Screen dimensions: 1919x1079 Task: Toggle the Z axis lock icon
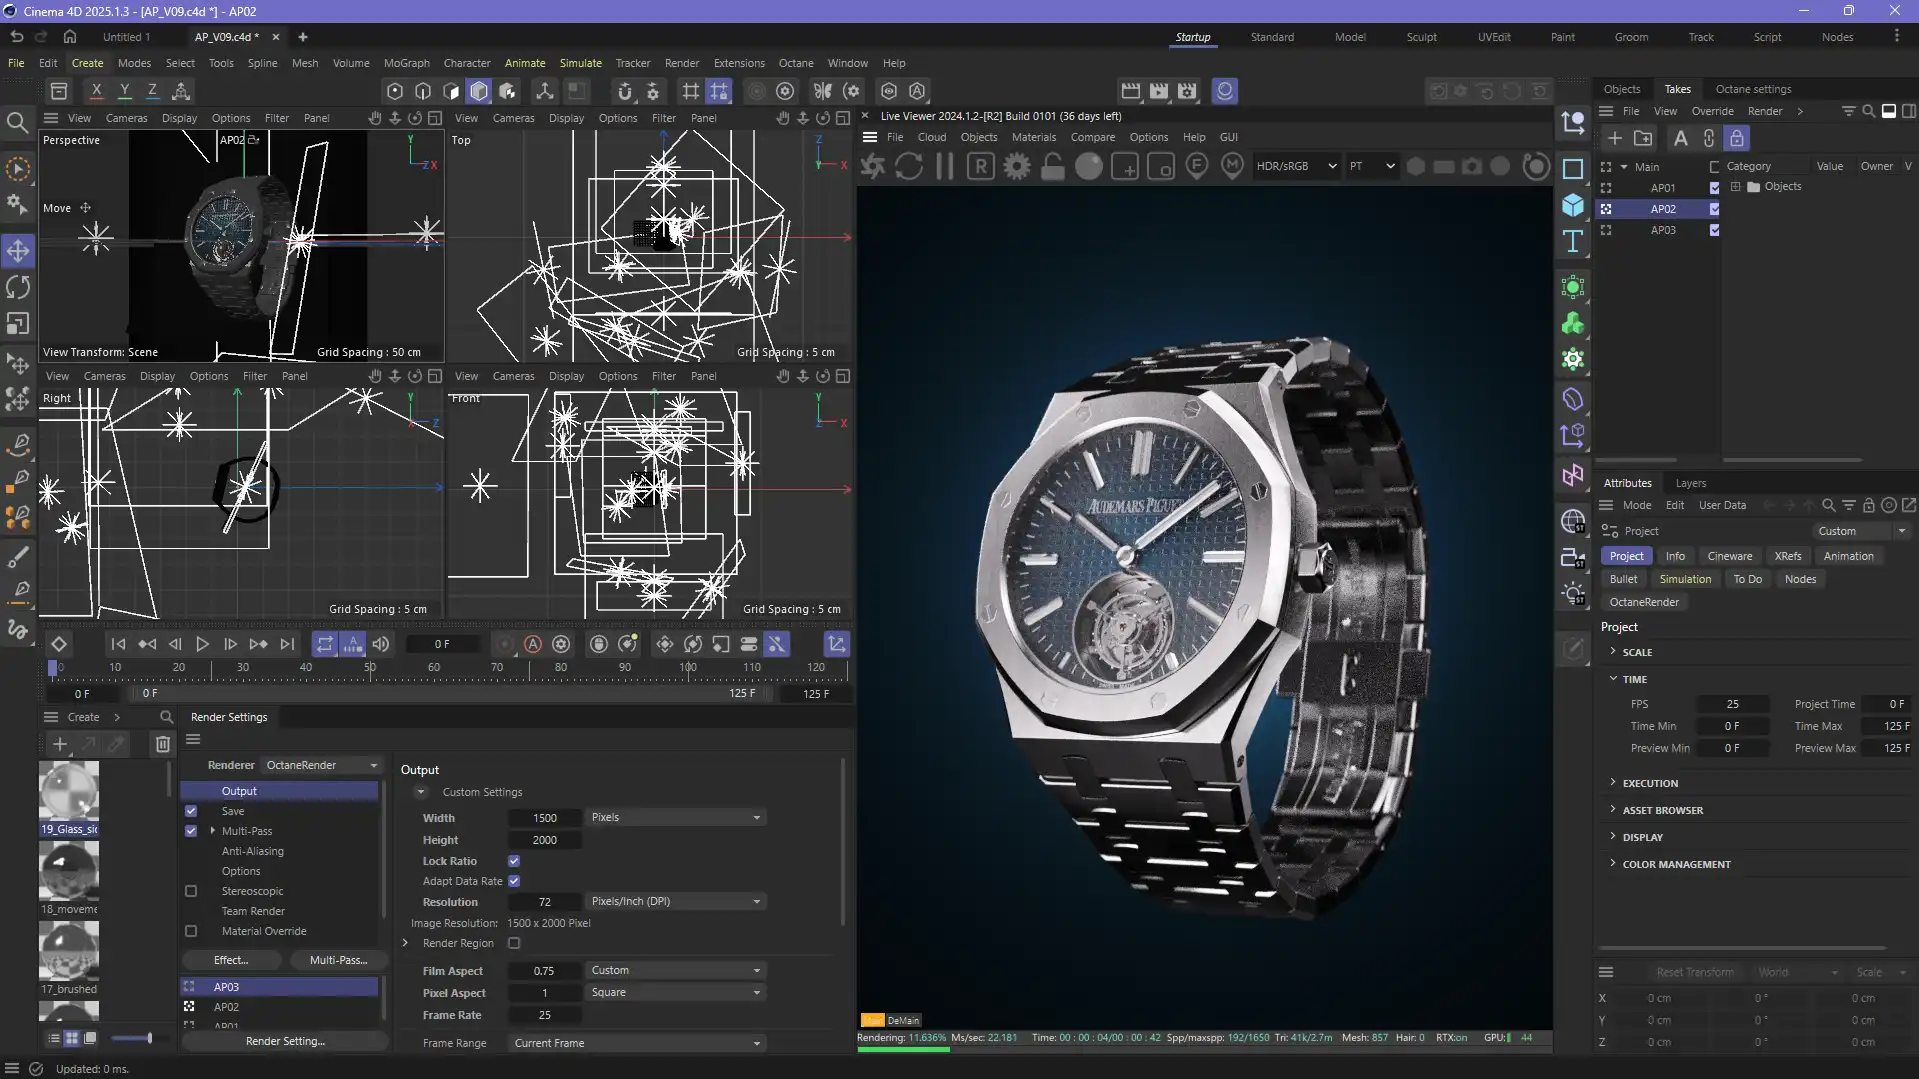click(152, 91)
